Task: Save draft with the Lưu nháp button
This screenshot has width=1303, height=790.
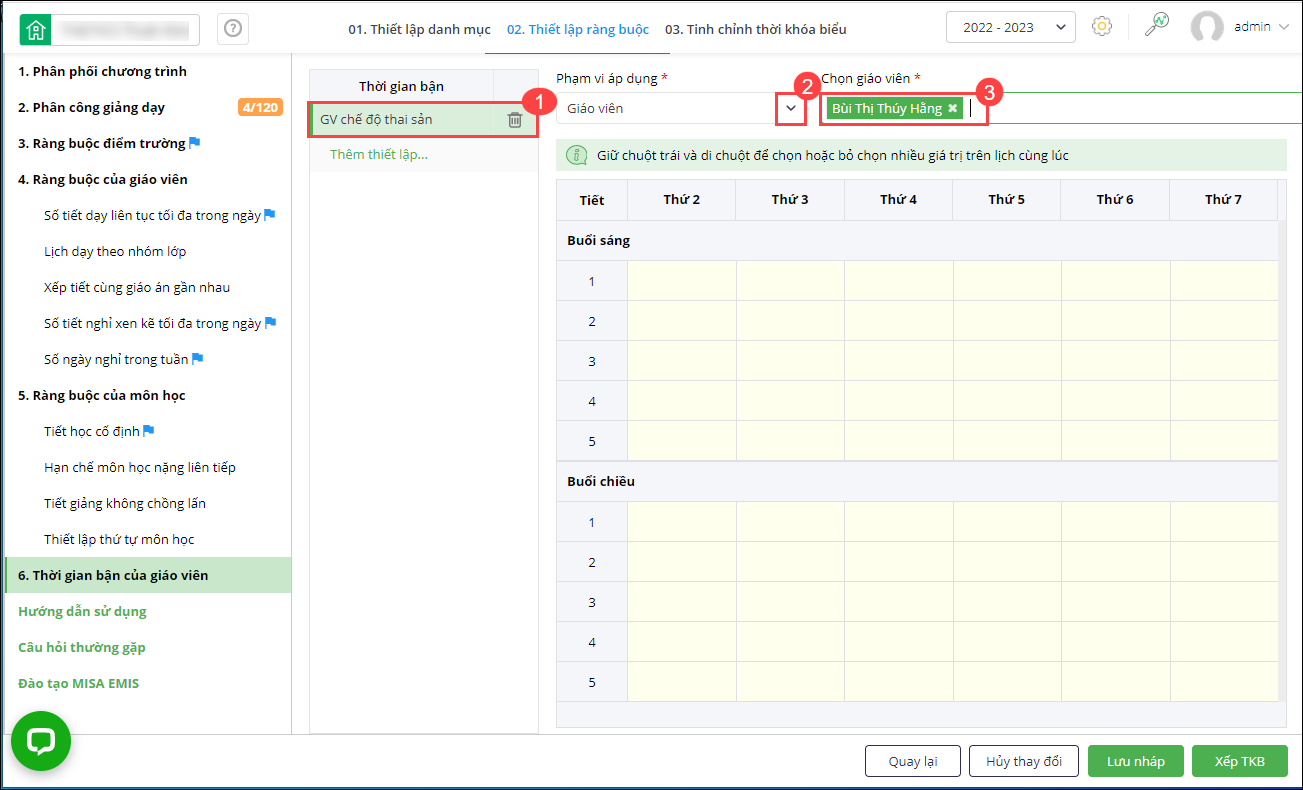Action: pos(1136,761)
